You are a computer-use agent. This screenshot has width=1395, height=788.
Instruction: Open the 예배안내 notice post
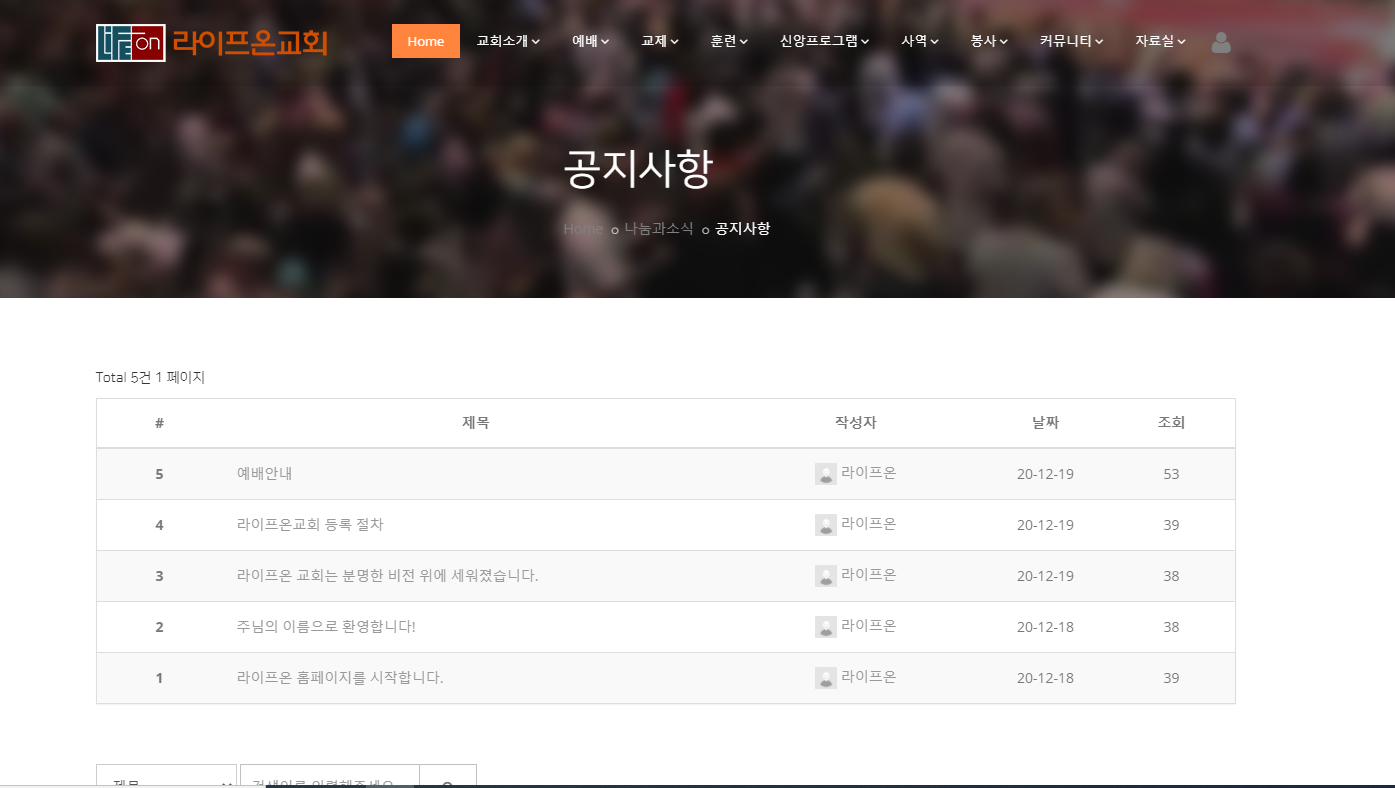(x=263, y=473)
